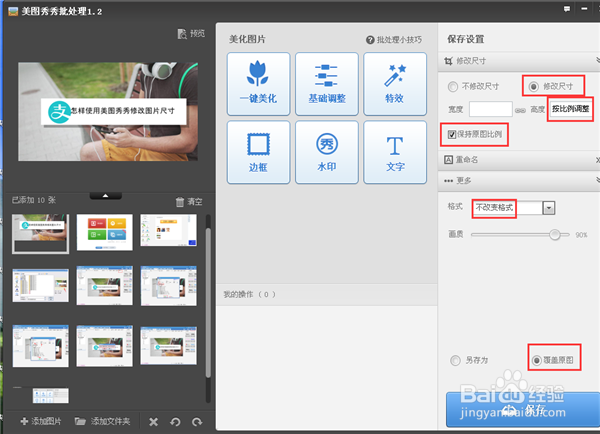Click 添加文件夹 to add a folder
The image size is (600, 434).
click(102, 421)
